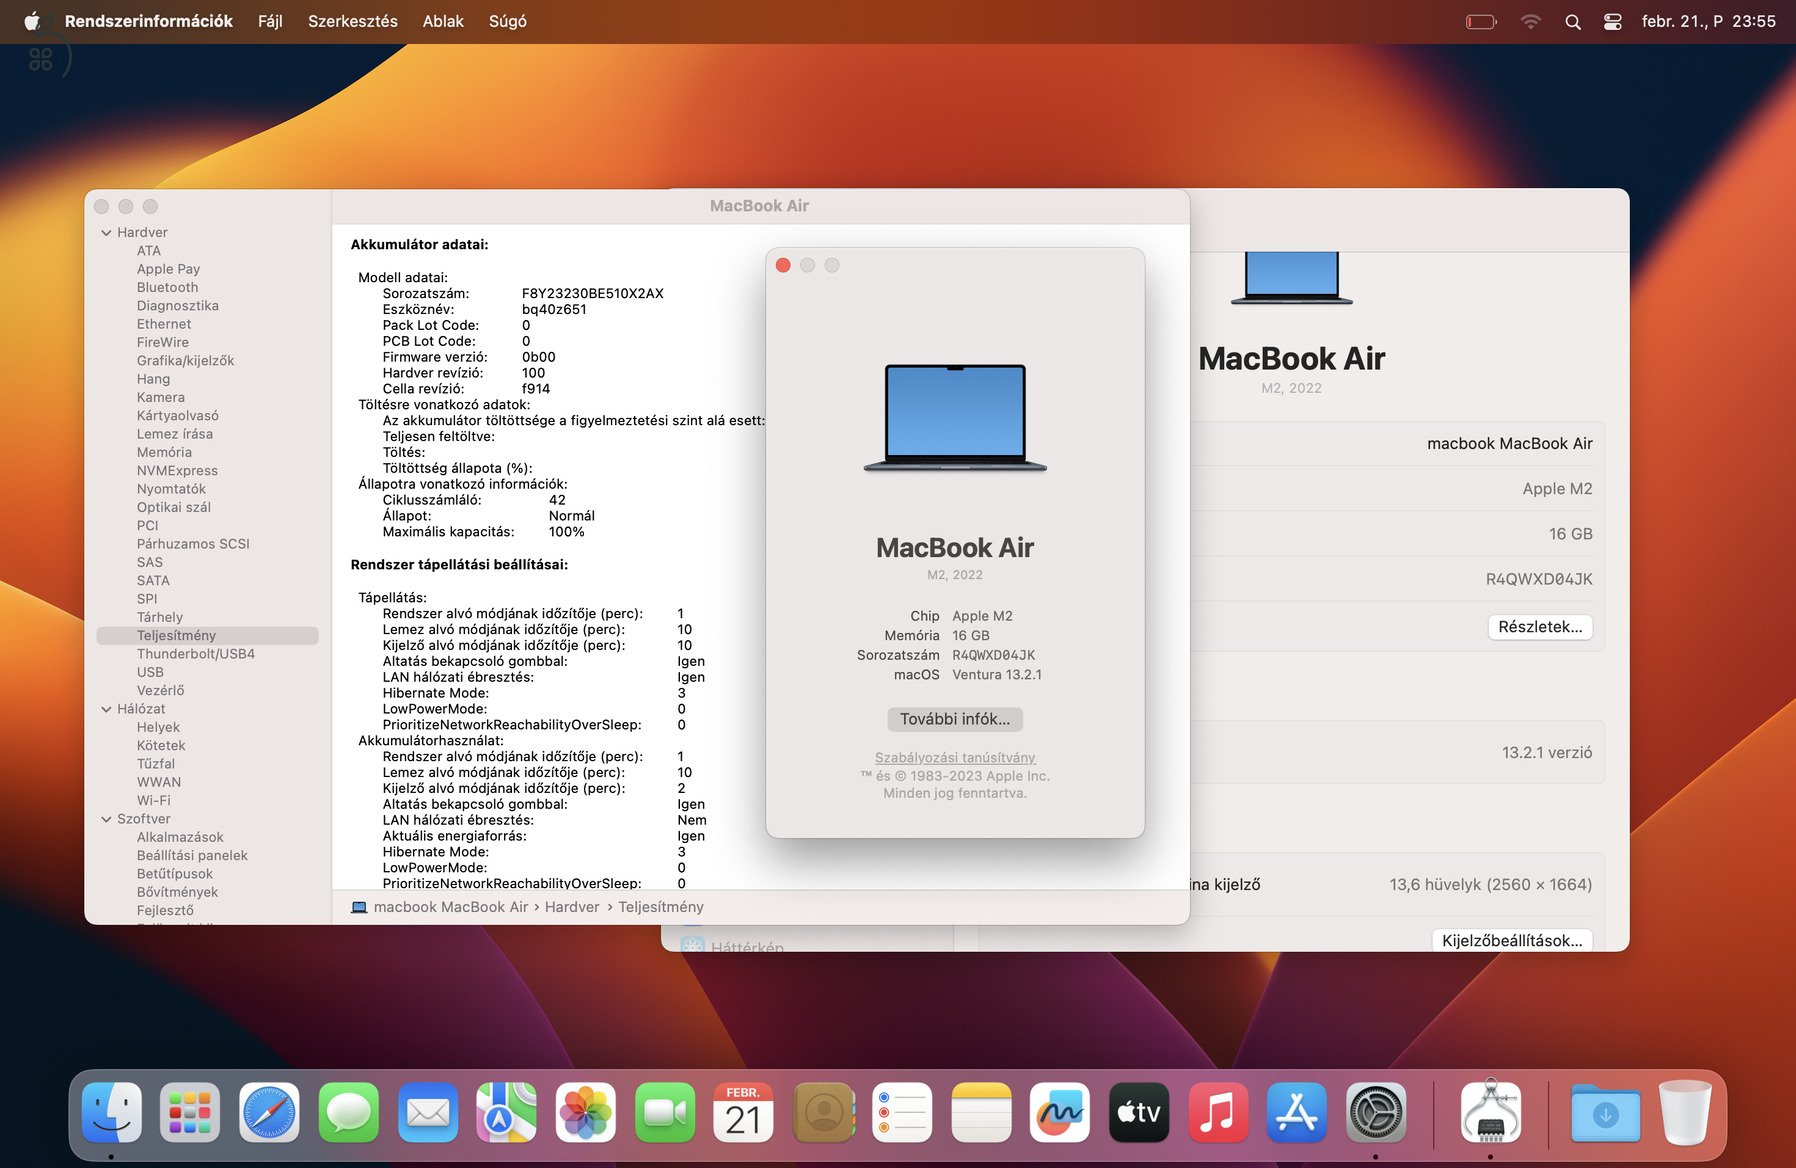Image resolution: width=1796 pixels, height=1168 pixels.
Task: Select NVMExpress in the sidebar
Action: point(177,471)
